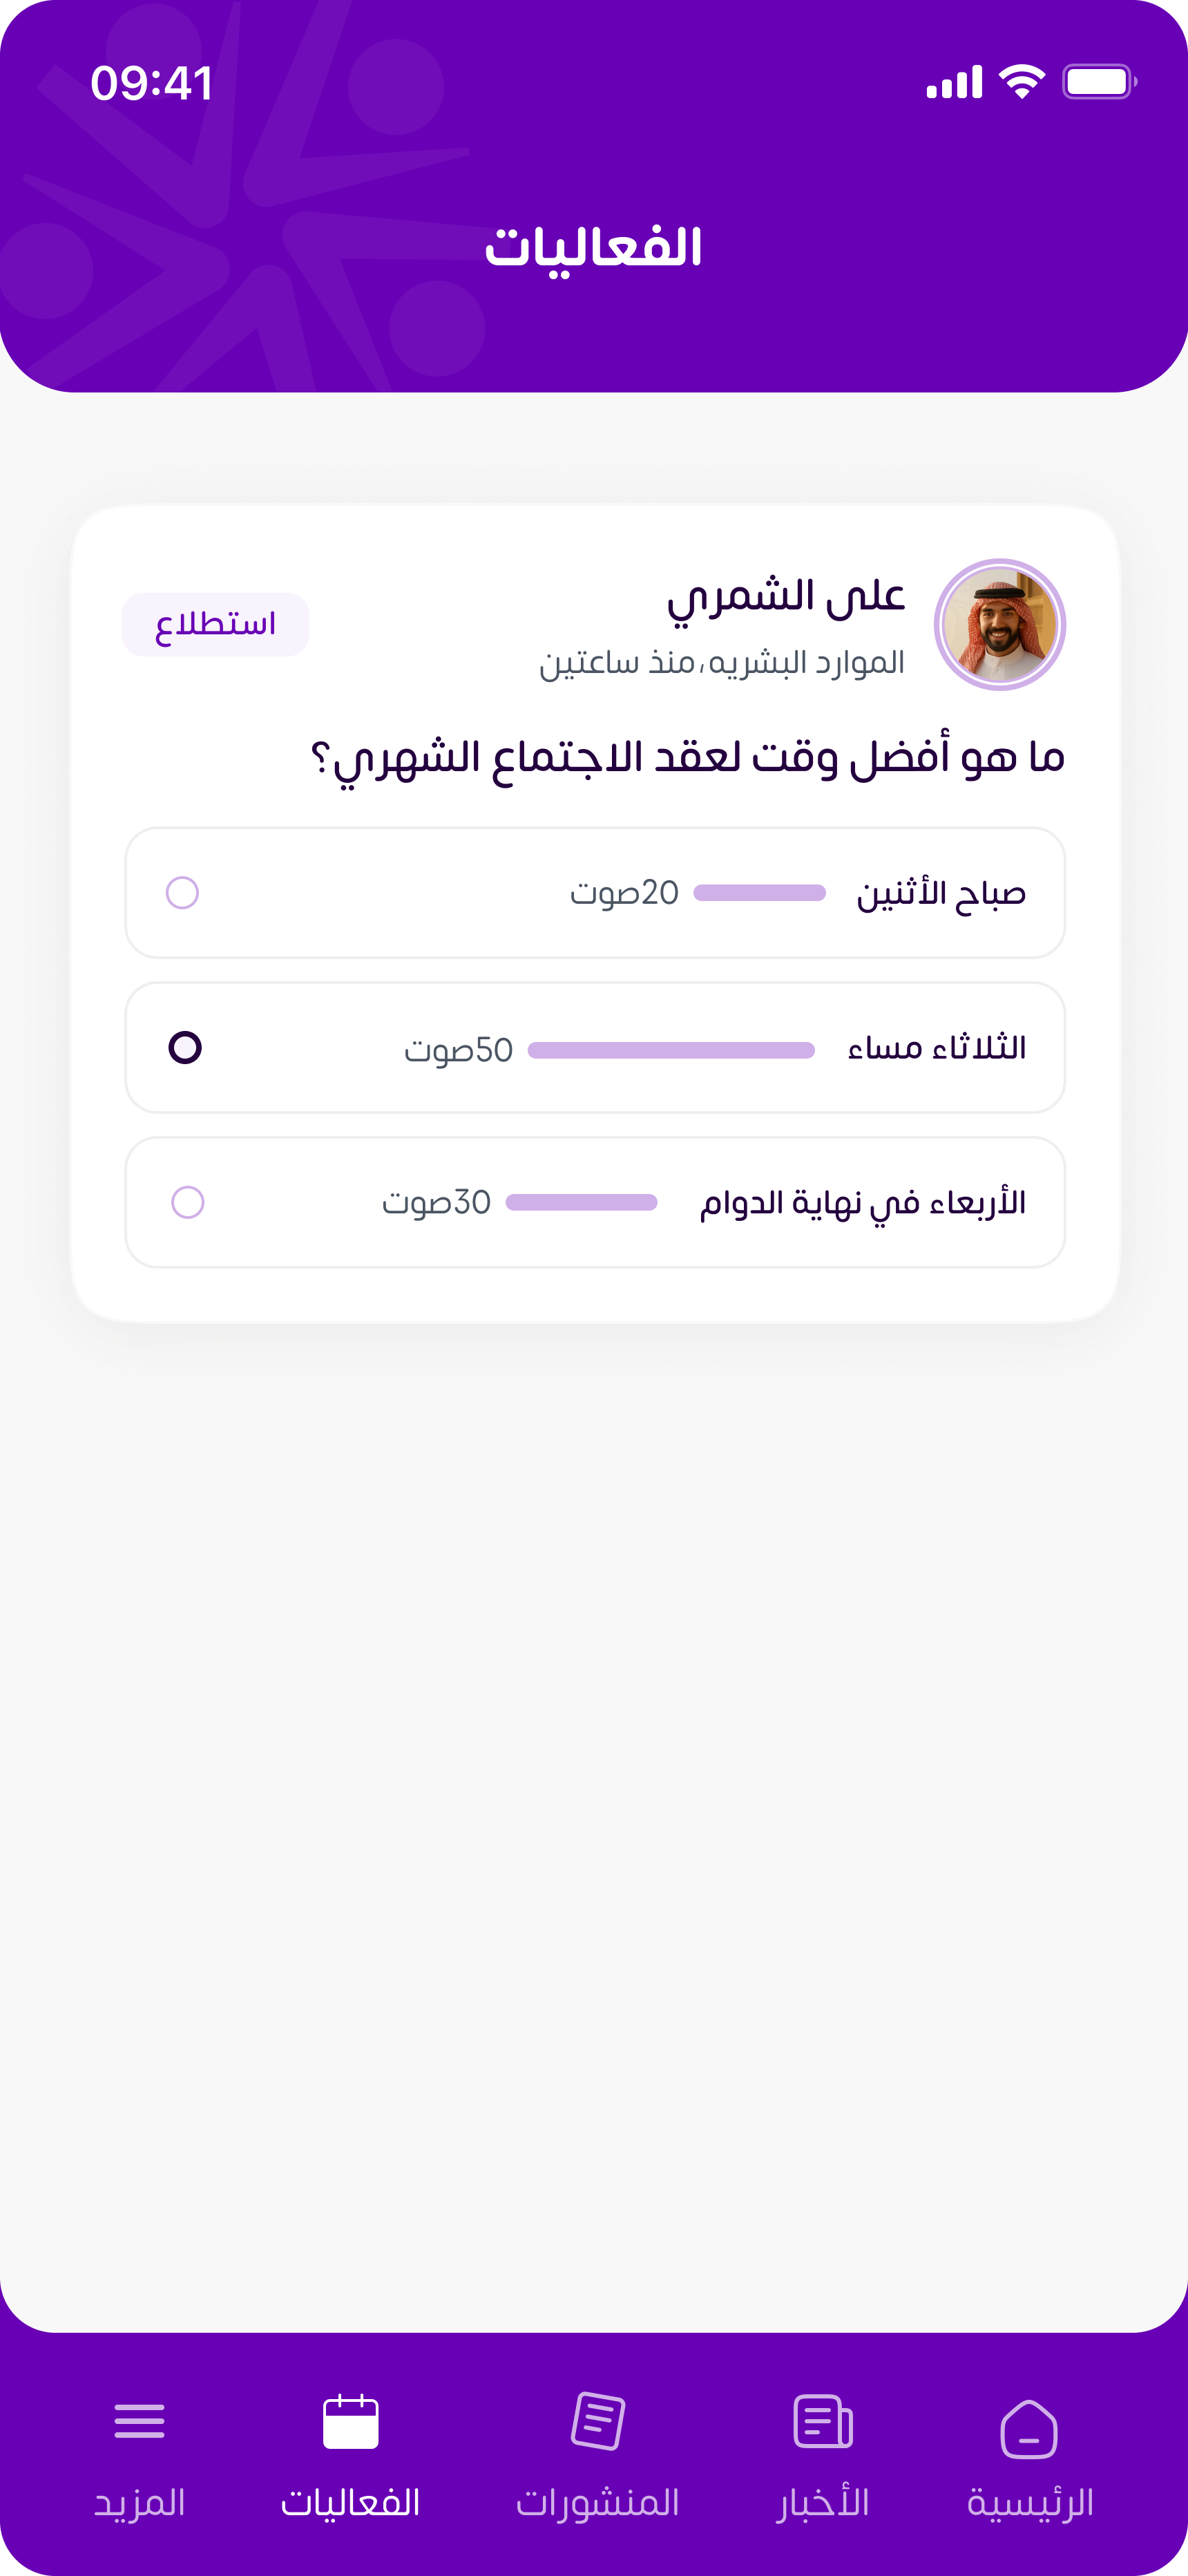1188x2576 pixels.
Task: Tap the Wi-Fi status icon
Action: click(x=1022, y=81)
